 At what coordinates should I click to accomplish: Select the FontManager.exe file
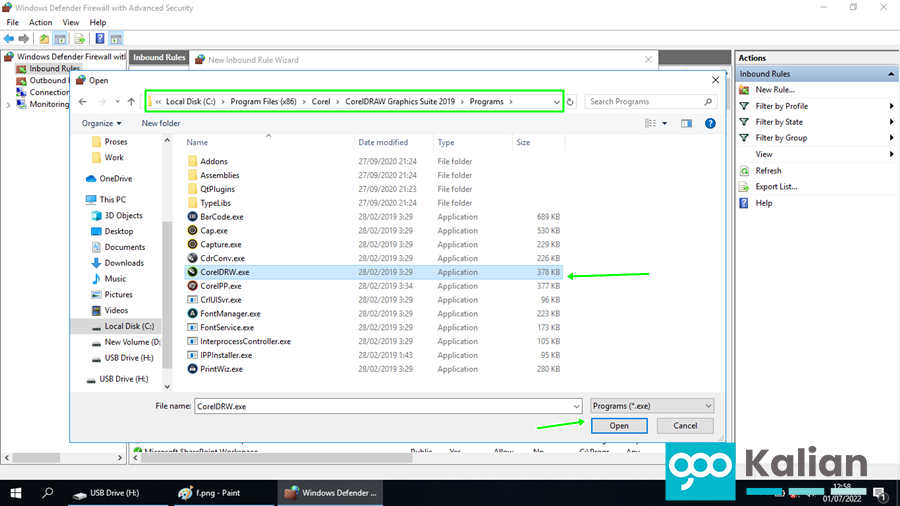pyautogui.click(x=230, y=314)
